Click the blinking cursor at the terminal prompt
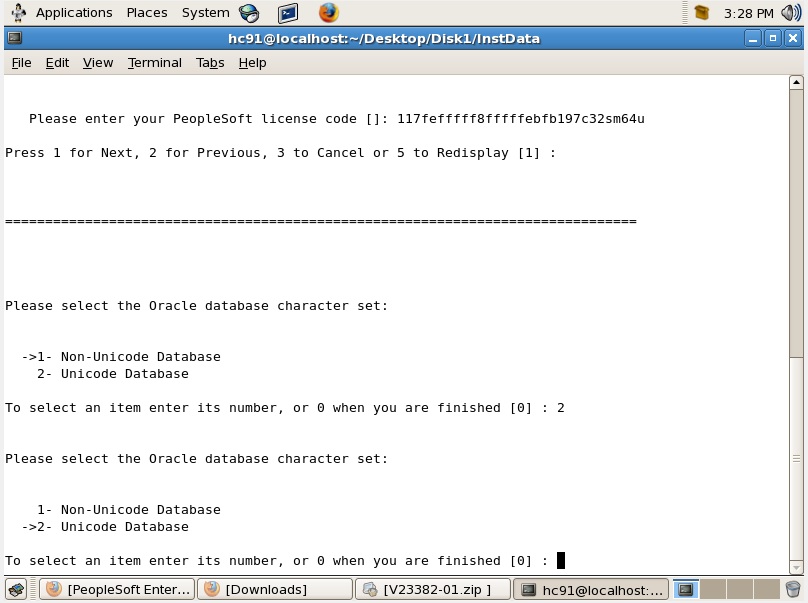The height and width of the screenshot is (603, 808). [x=561, y=561]
